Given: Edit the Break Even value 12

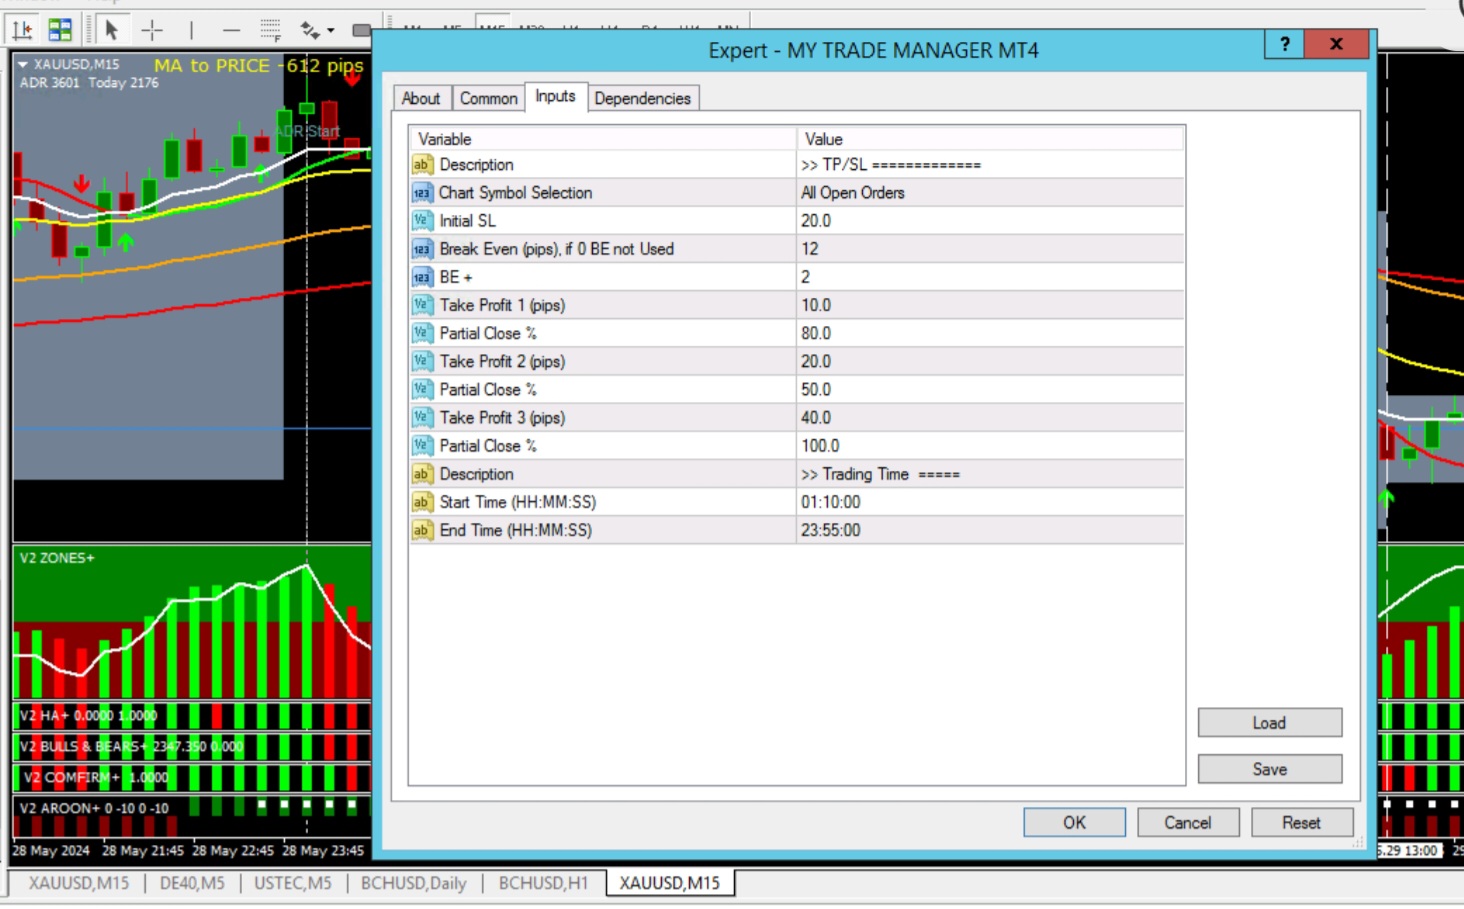Looking at the screenshot, I should [990, 249].
